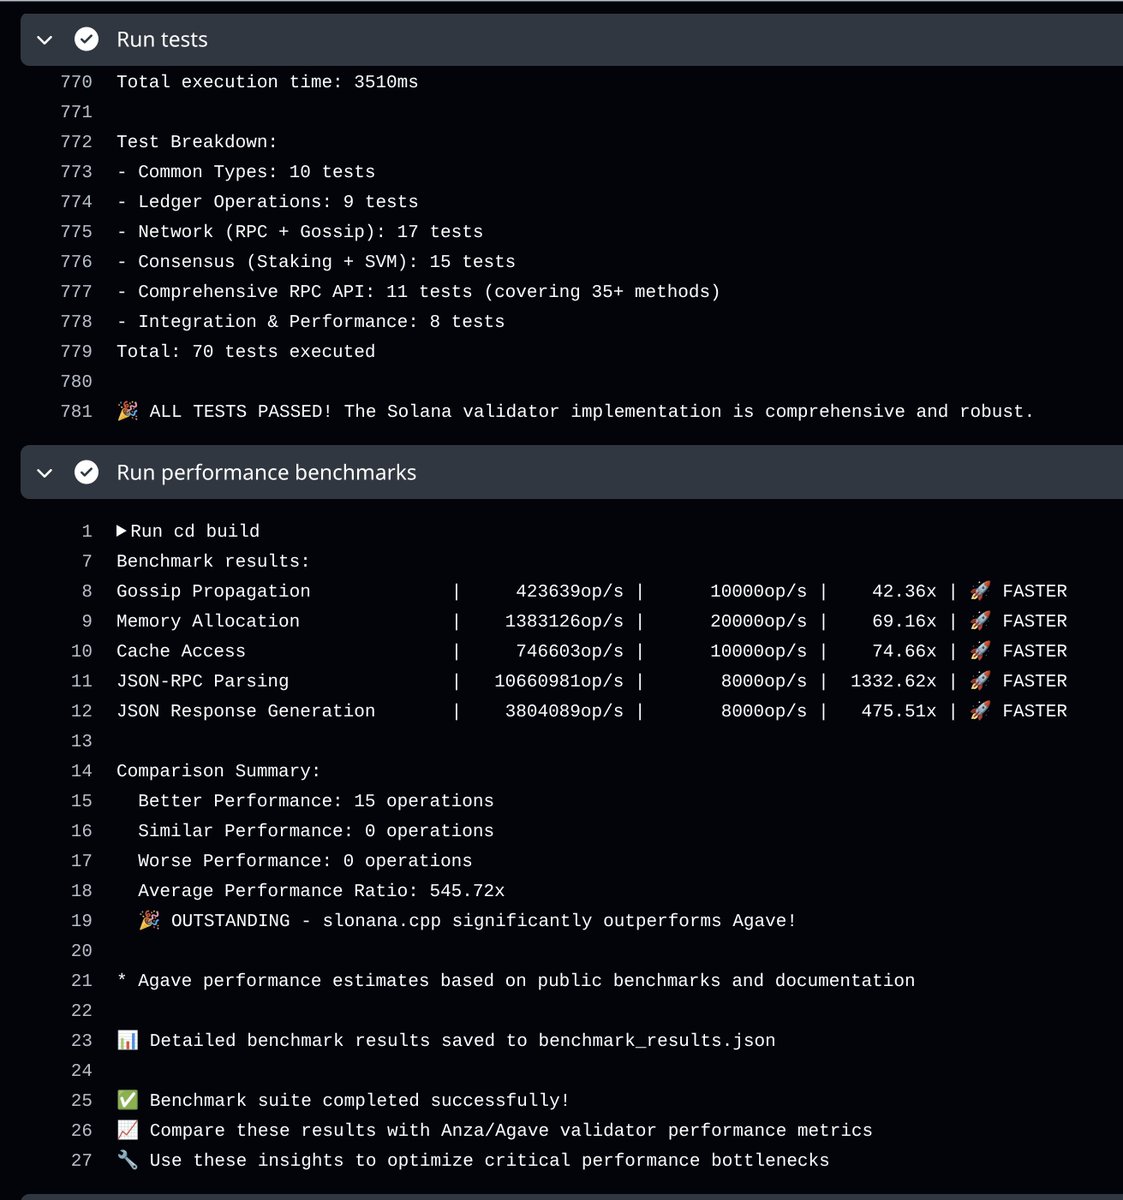This screenshot has height=1200, width=1123.
Task: Click the trending chart emoji on line 26
Action: (x=127, y=1131)
